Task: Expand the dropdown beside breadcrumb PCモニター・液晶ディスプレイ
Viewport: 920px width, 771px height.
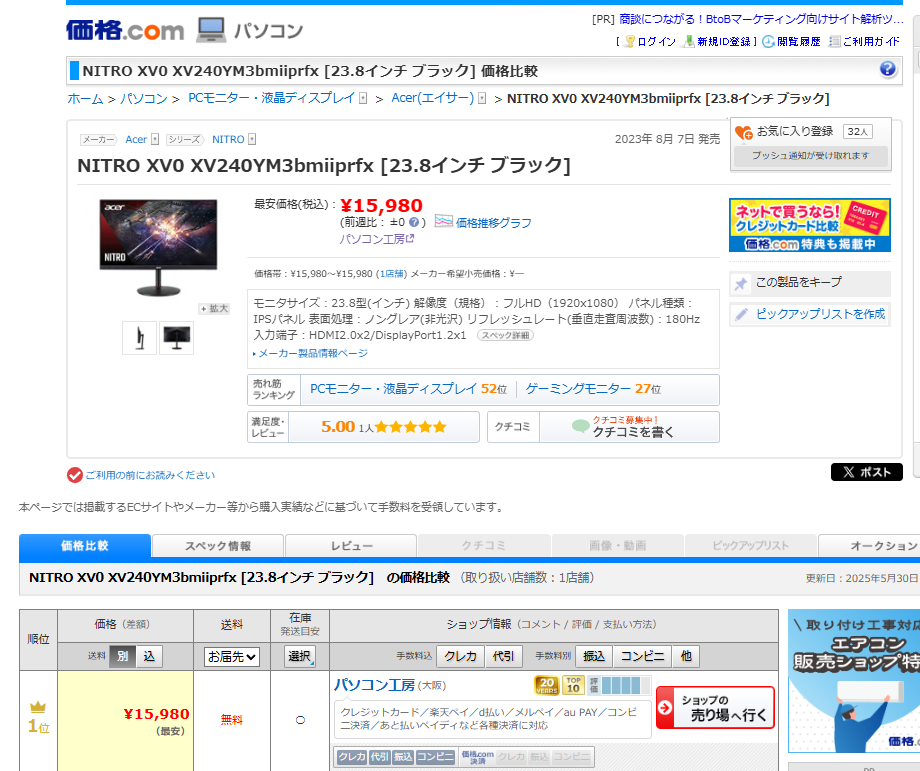Action: (363, 99)
